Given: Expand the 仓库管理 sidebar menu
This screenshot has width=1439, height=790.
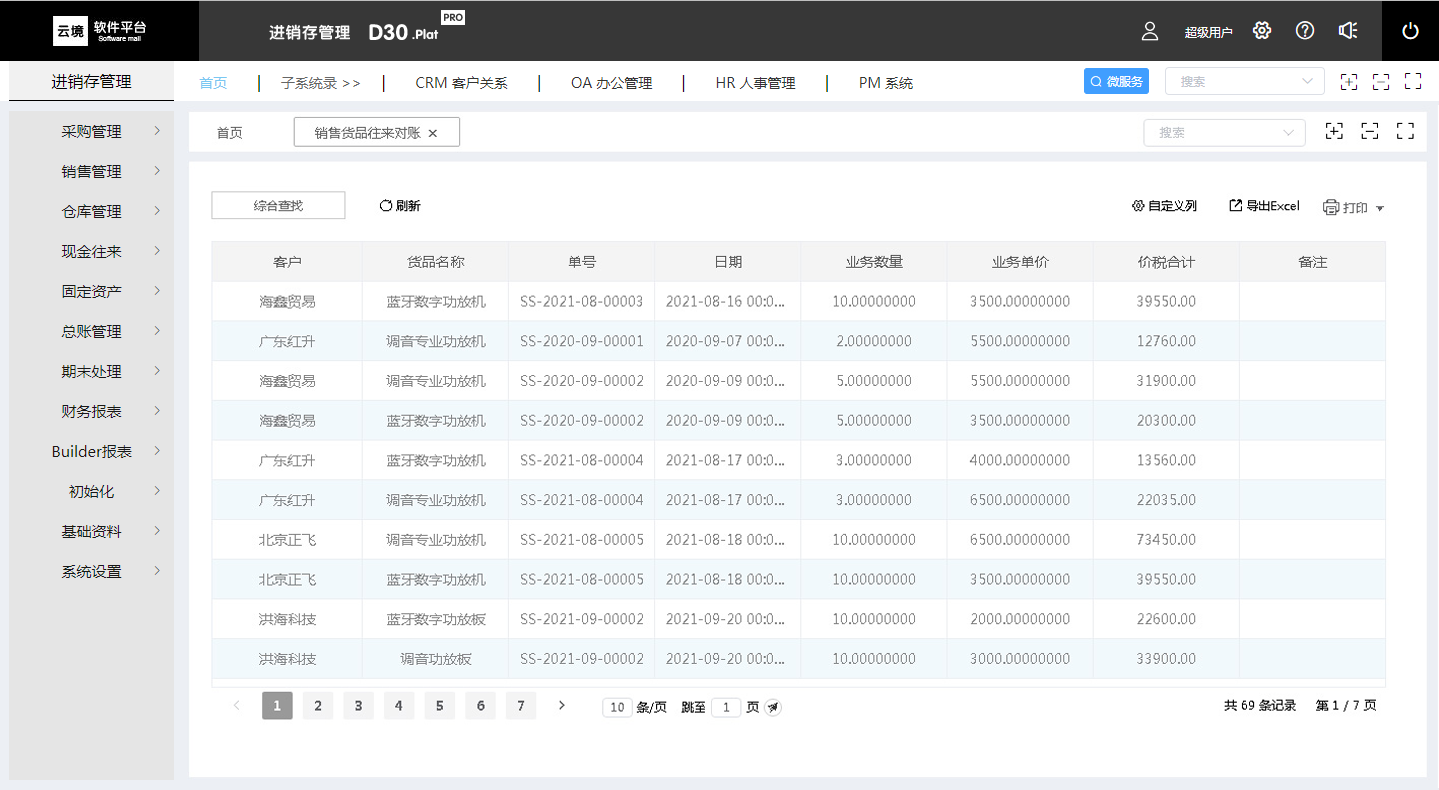Looking at the screenshot, I should [x=92, y=211].
